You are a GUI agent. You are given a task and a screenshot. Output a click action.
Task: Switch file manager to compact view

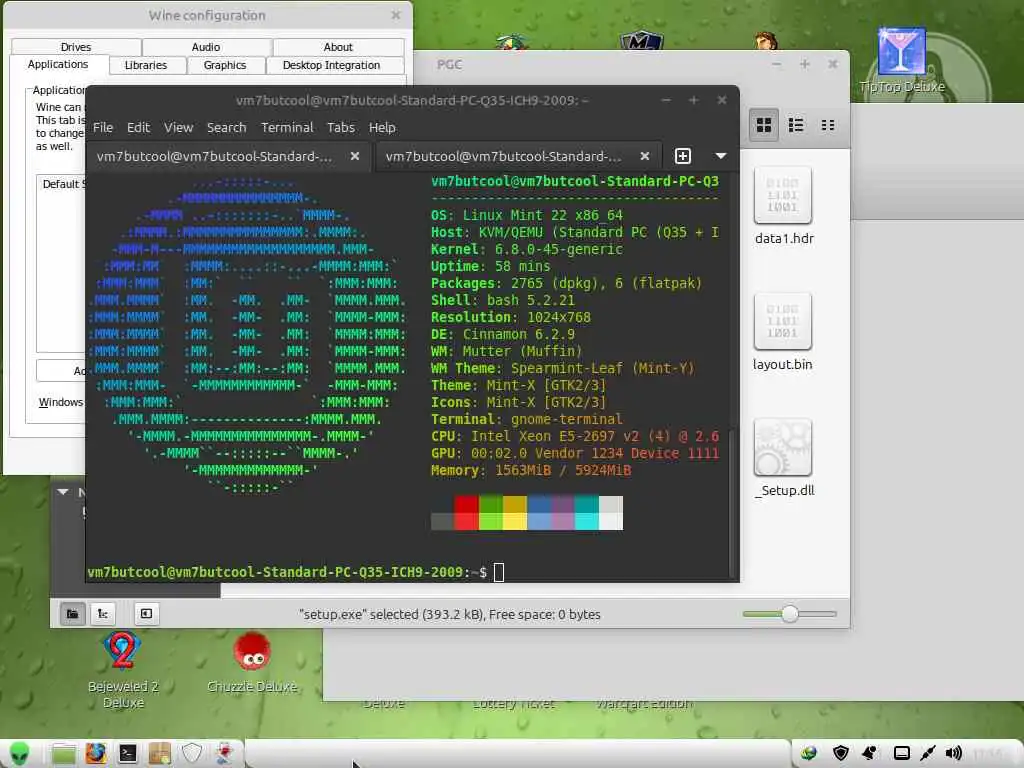[828, 125]
